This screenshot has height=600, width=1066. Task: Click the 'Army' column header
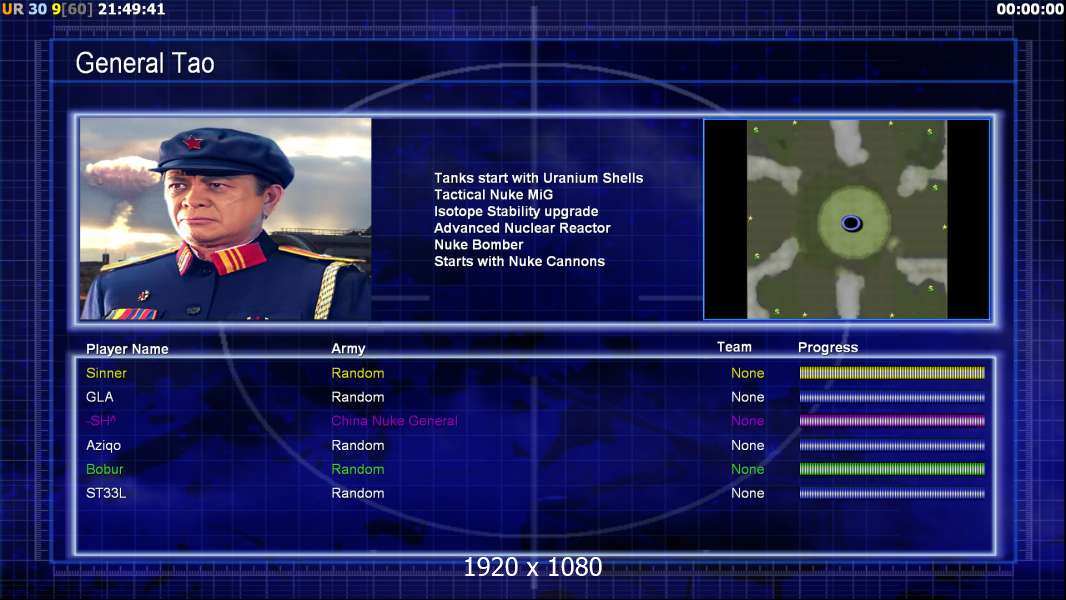pos(348,349)
